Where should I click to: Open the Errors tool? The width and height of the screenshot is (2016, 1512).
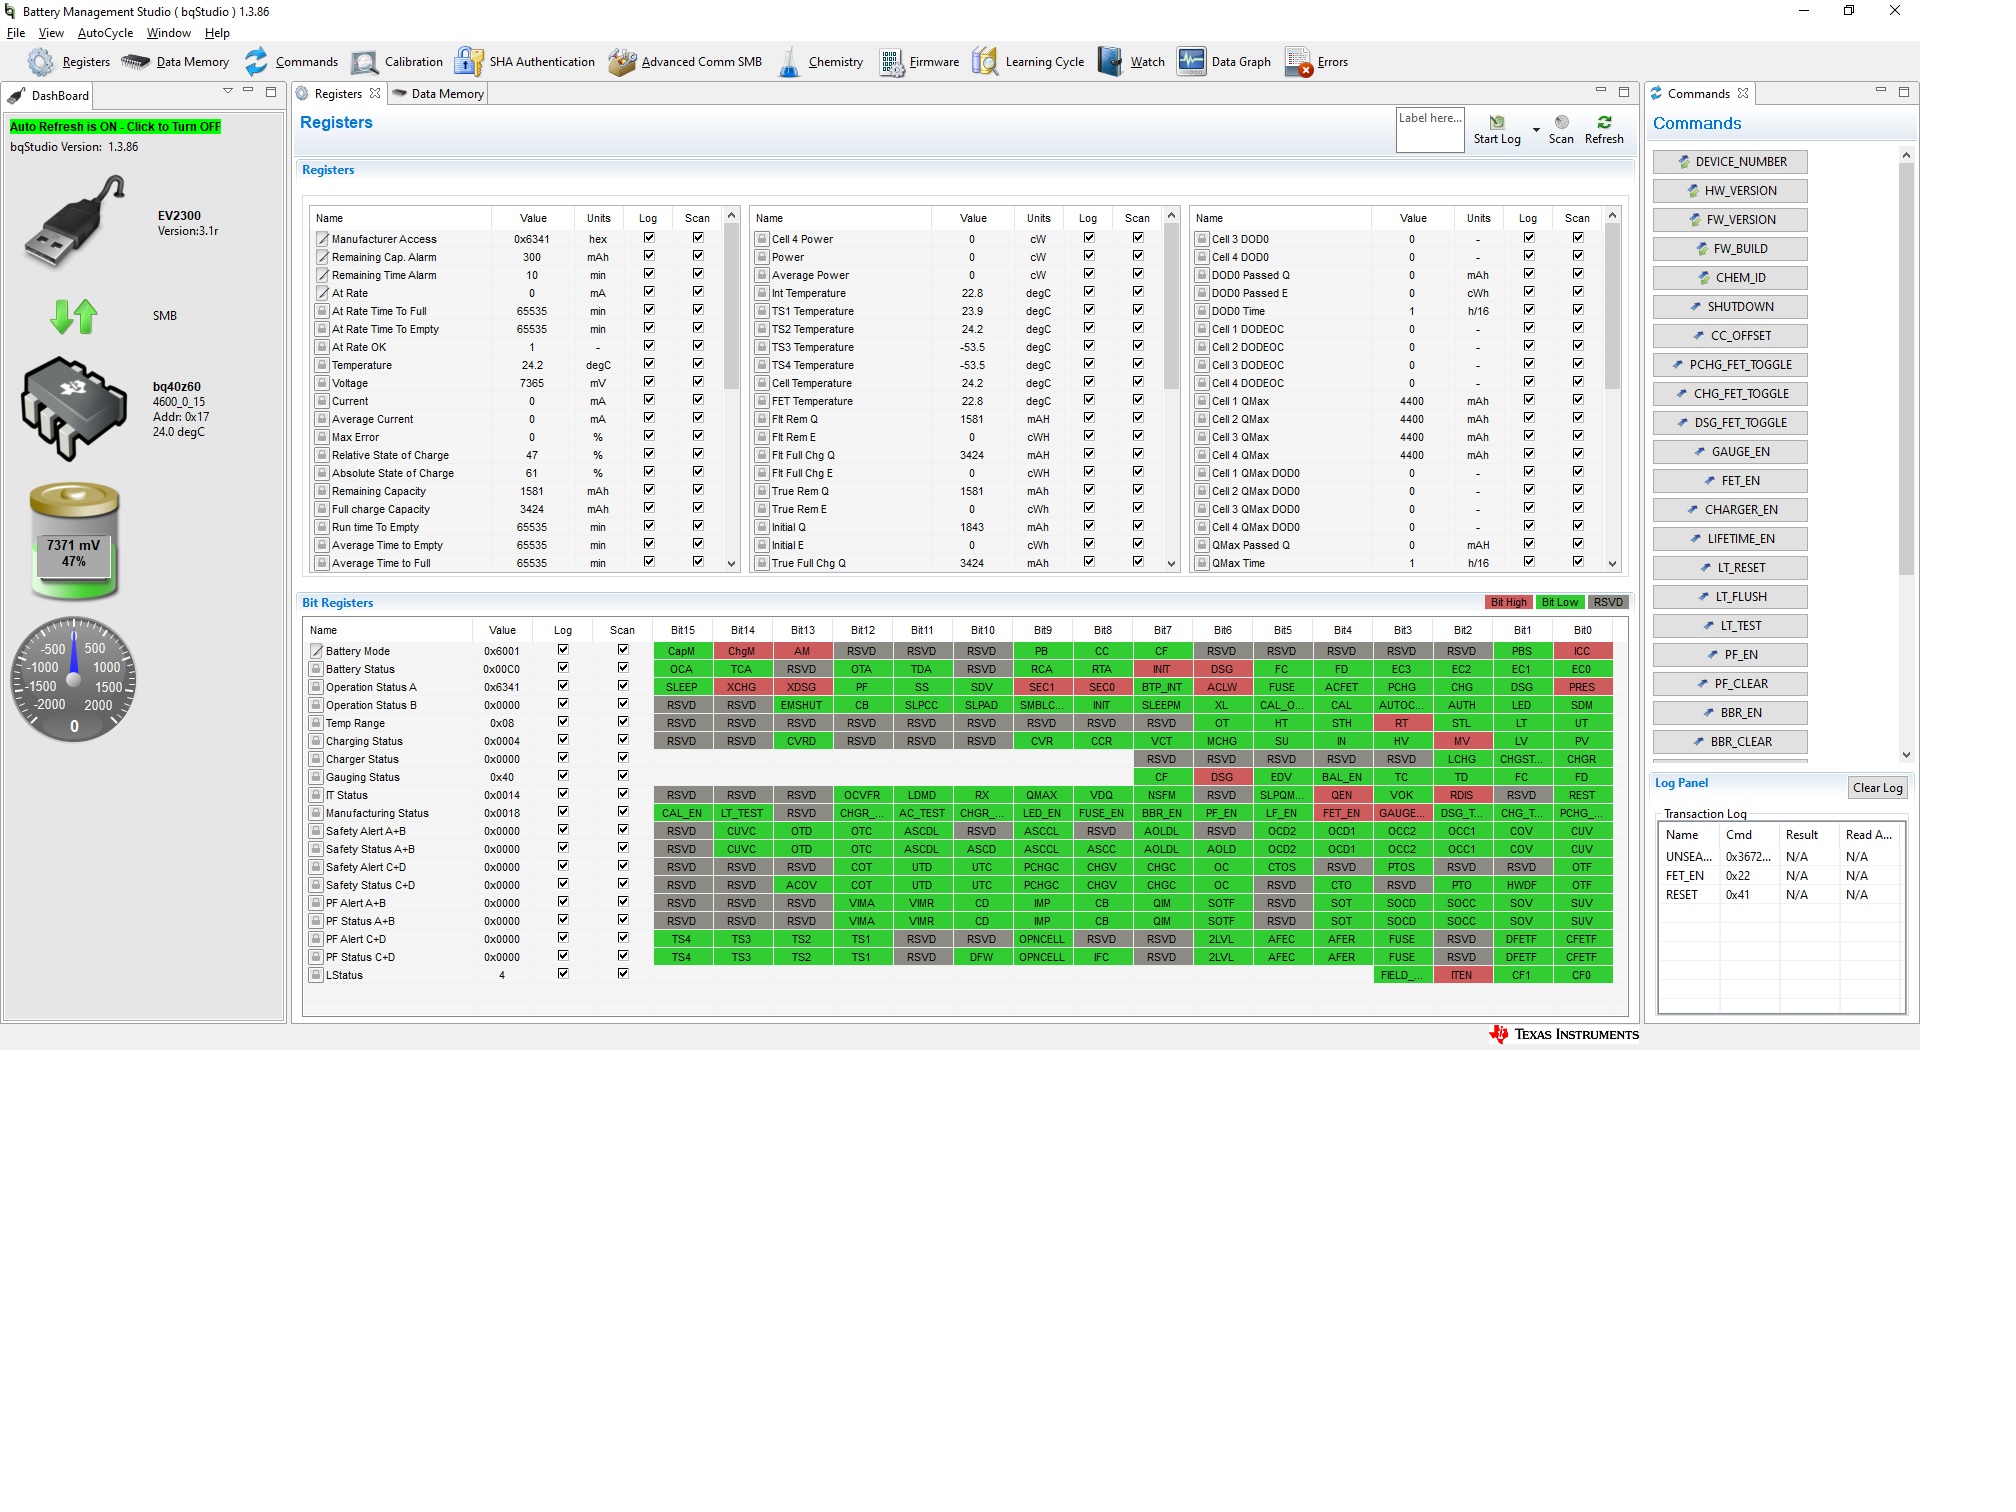(1316, 62)
